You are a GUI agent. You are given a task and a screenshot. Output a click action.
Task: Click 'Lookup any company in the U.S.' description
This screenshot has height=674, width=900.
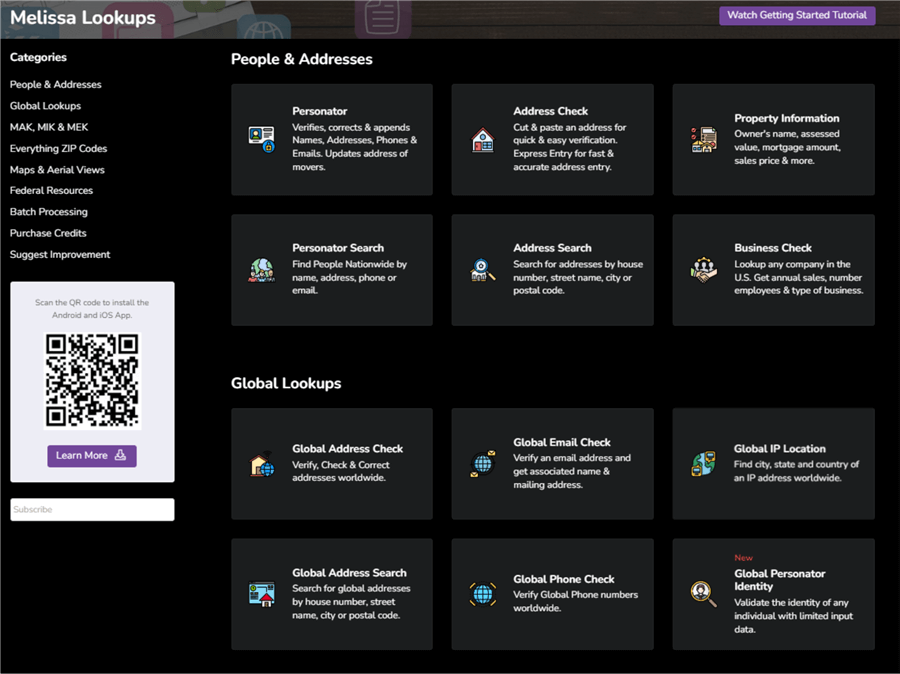798,277
